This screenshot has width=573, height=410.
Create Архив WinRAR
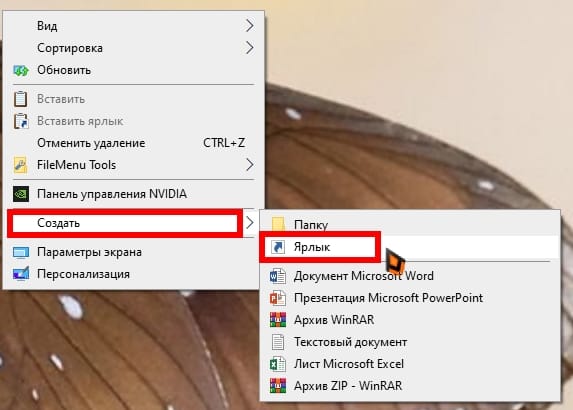[410, 320]
